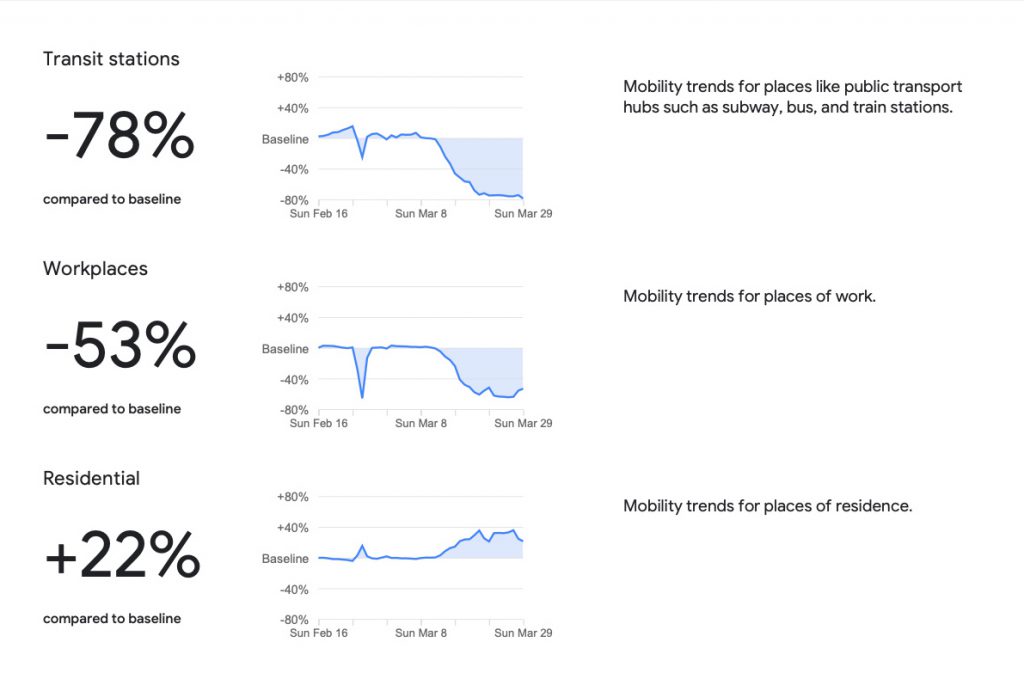Click the places of residence description text
Image resolution: width=1024 pixels, height=679 pixels.
pos(767,505)
